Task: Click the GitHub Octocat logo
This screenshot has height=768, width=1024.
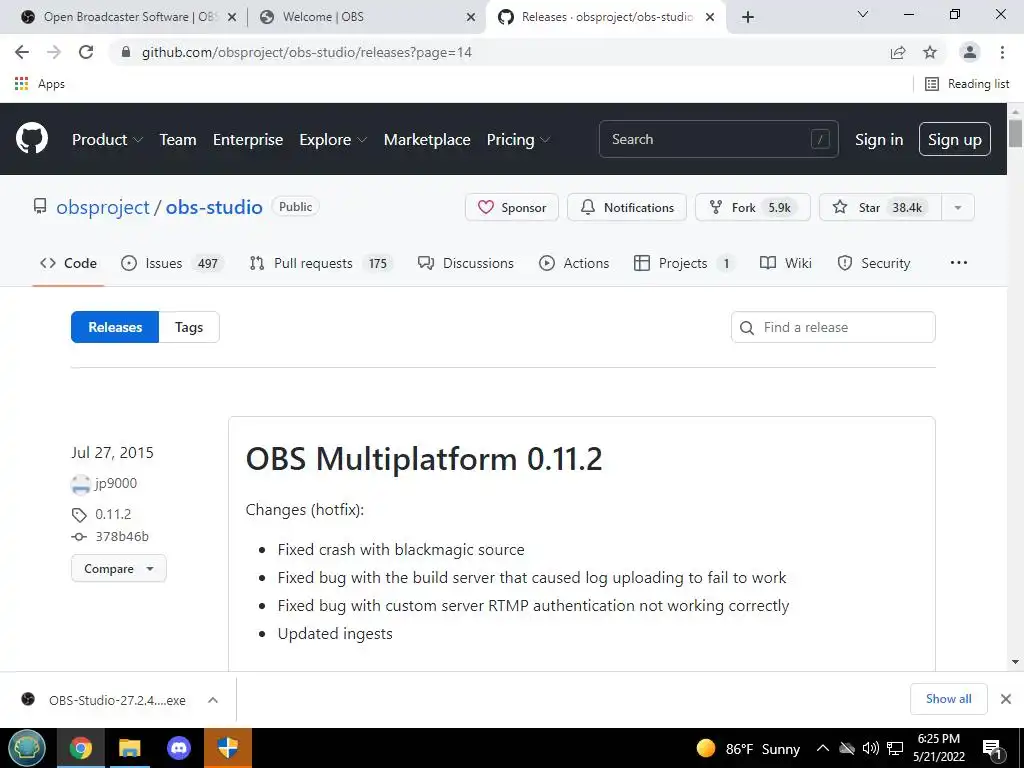Action: [x=31, y=138]
